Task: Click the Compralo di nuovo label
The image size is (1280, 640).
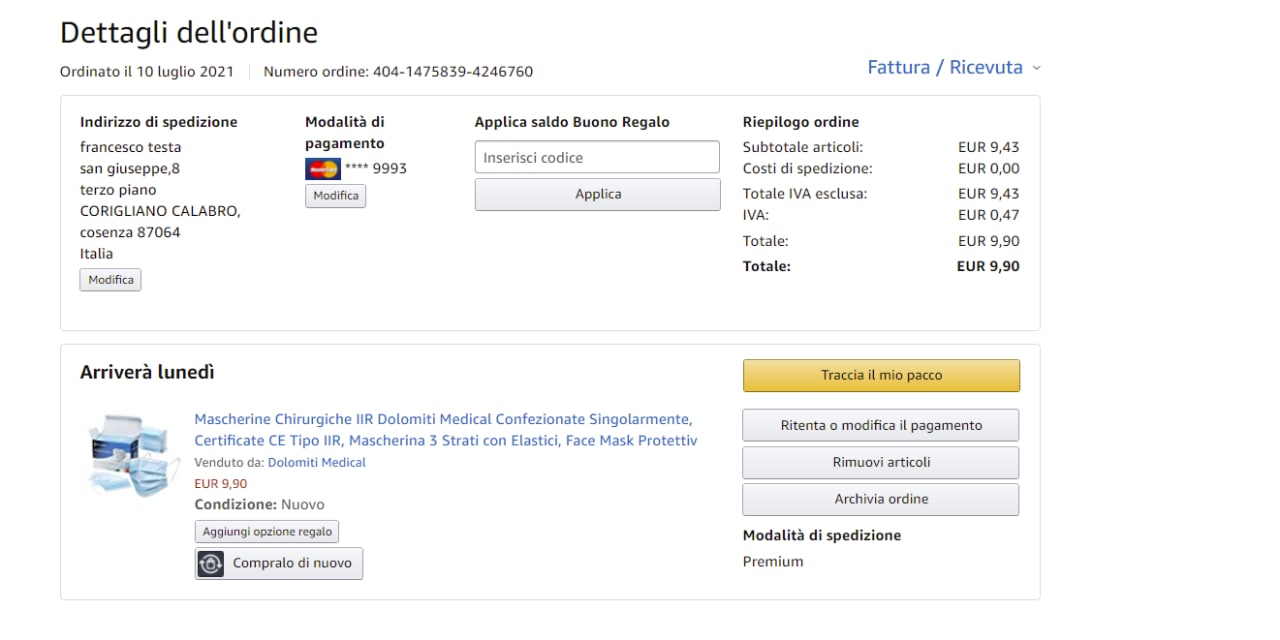Action: (x=292, y=563)
